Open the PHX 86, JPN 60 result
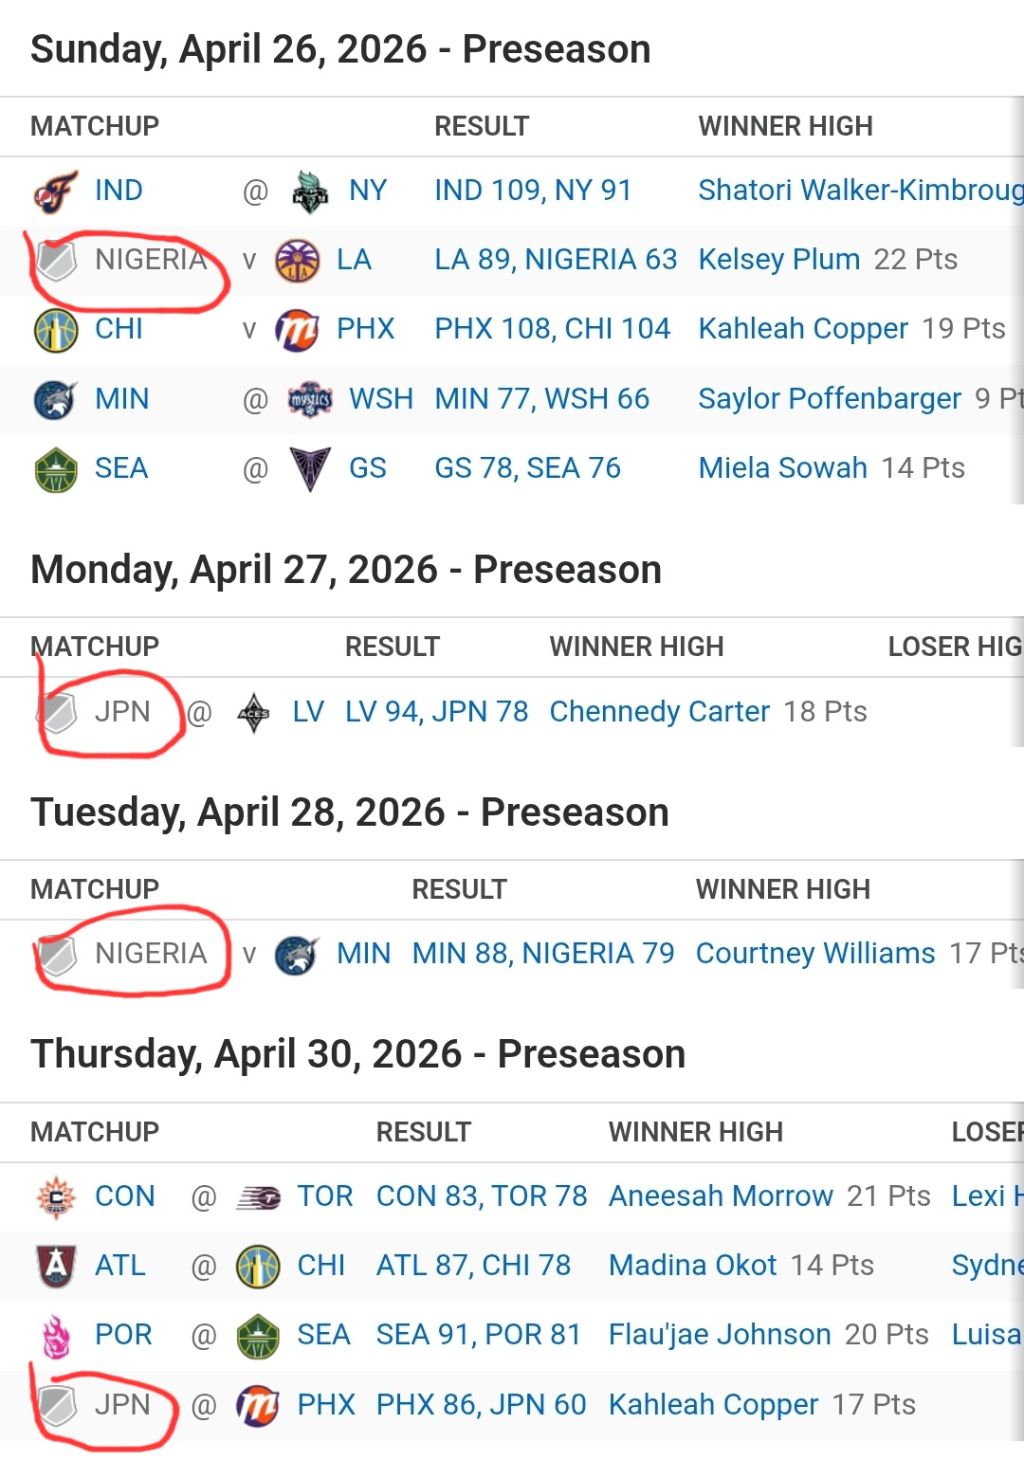This screenshot has height=1460, width=1024. (481, 1404)
